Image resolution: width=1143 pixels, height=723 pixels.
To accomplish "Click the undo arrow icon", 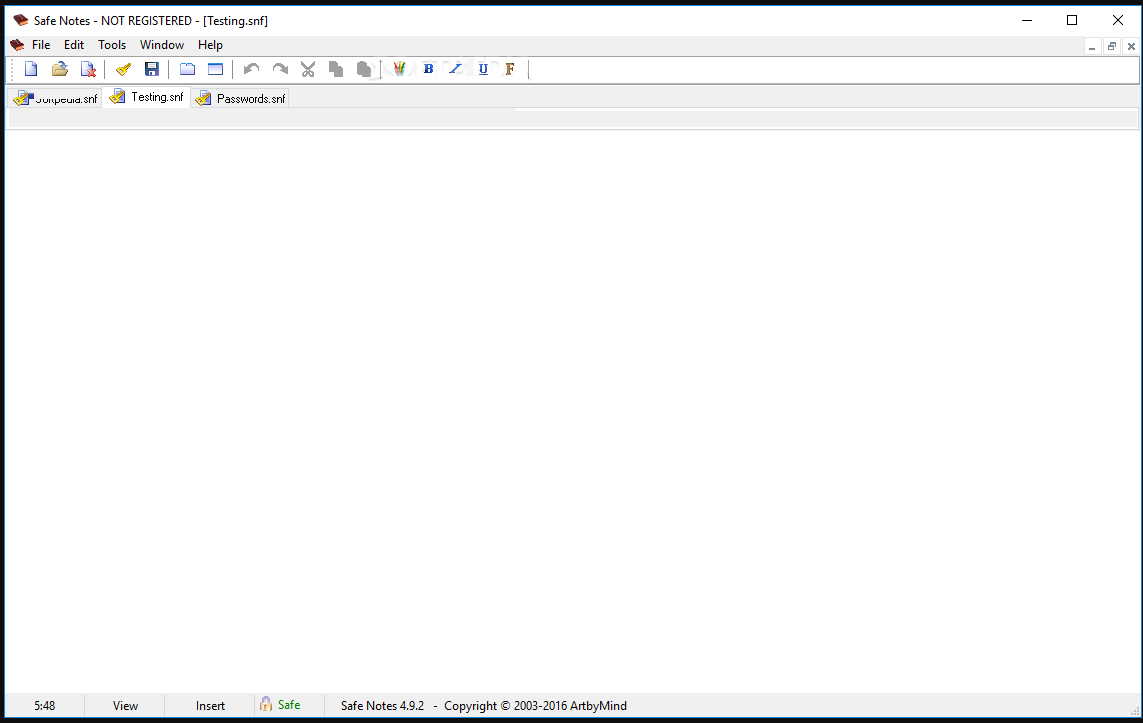I will pyautogui.click(x=251, y=69).
